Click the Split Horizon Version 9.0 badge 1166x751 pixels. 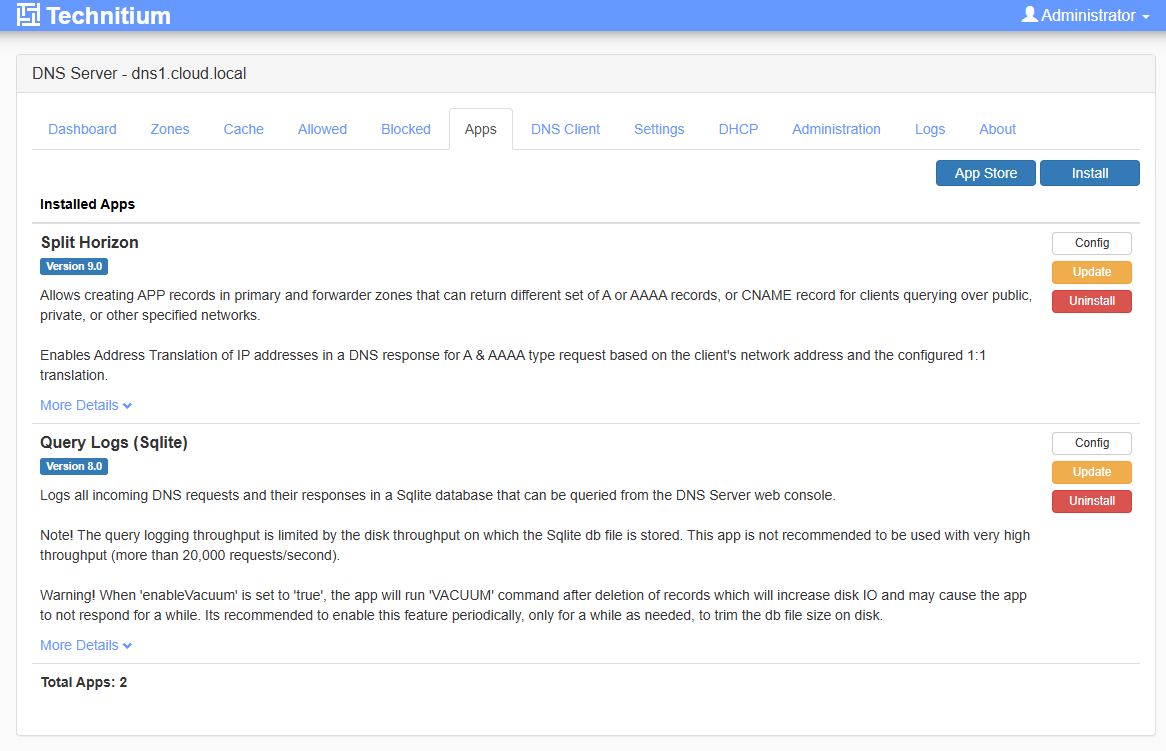[x=74, y=266]
